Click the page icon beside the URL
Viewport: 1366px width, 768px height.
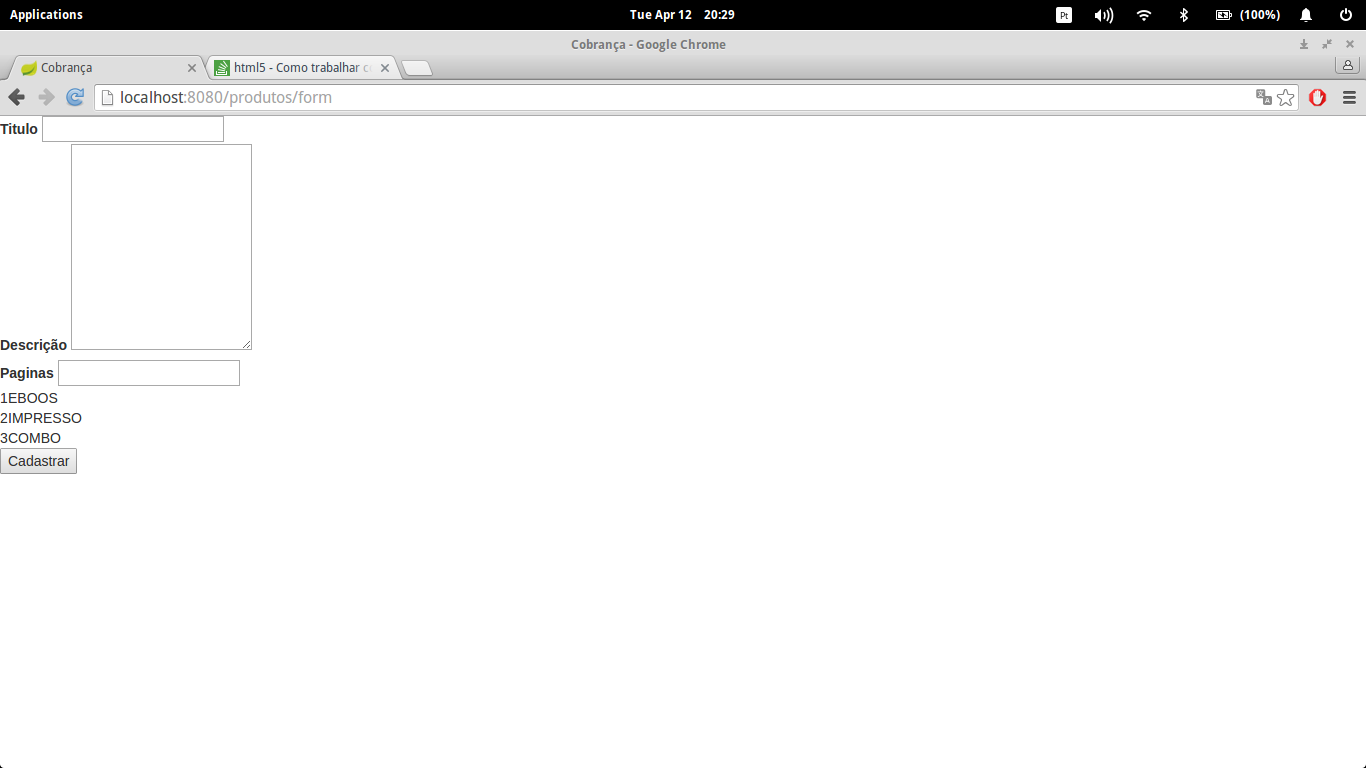(108, 97)
